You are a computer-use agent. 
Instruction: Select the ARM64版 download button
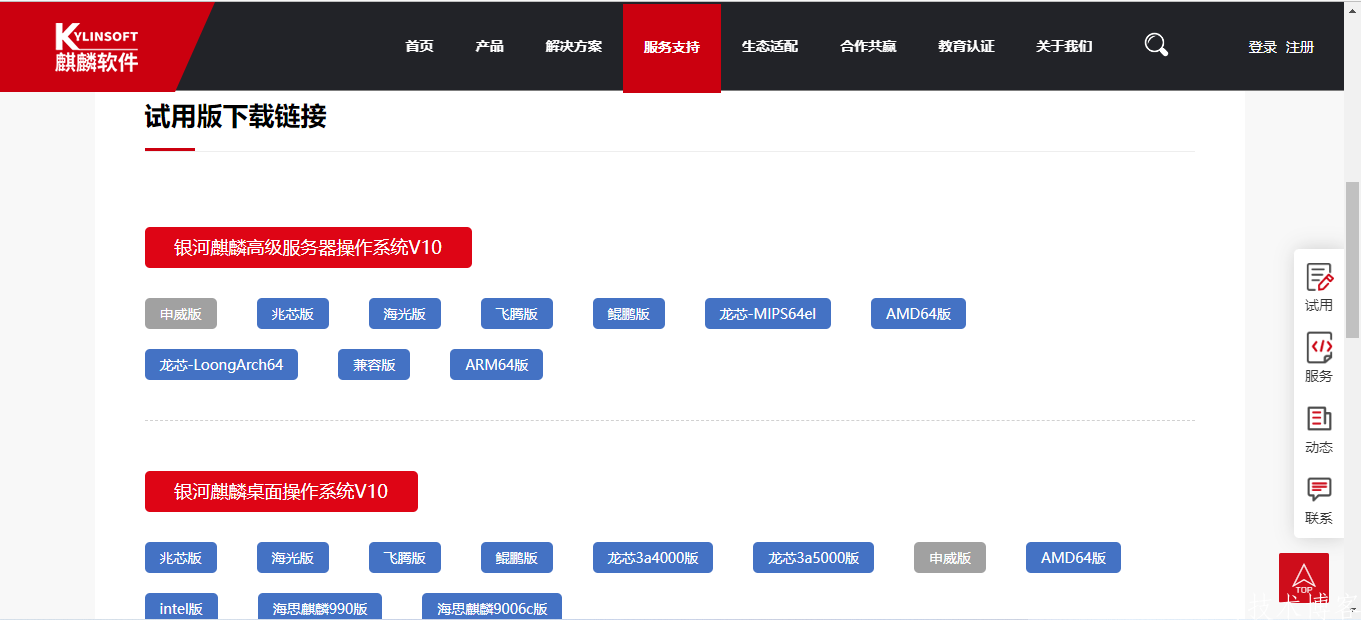(496, 365)
